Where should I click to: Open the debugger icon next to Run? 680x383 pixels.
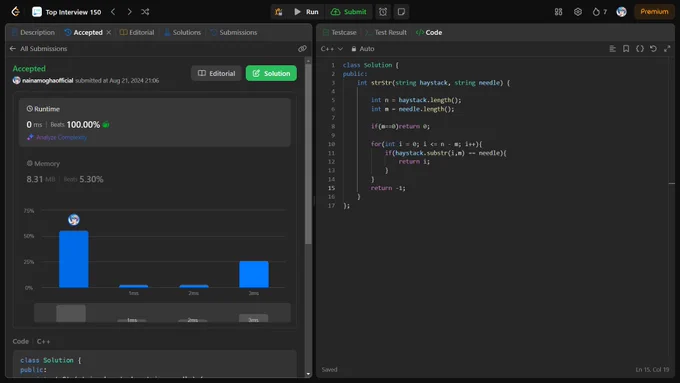(x=279, y=12)
